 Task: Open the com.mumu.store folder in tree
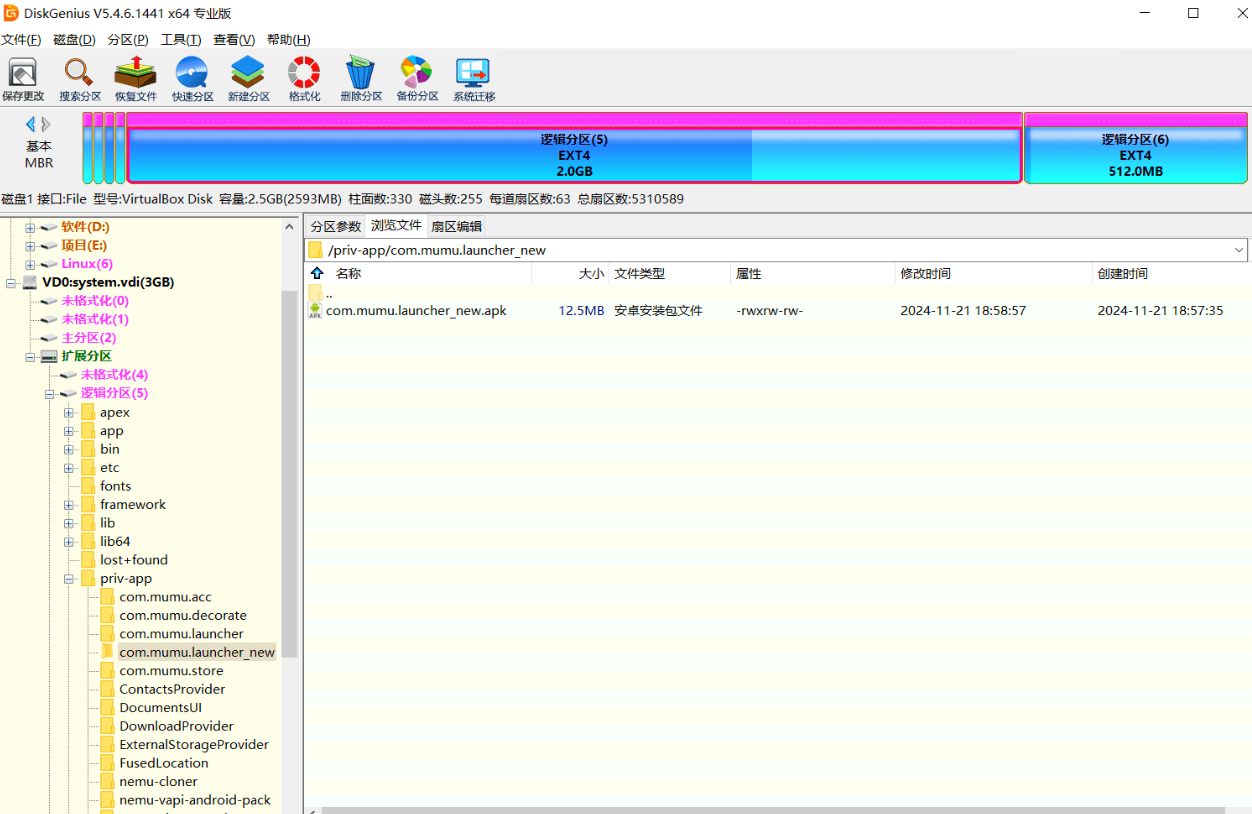tap(171, 671)
